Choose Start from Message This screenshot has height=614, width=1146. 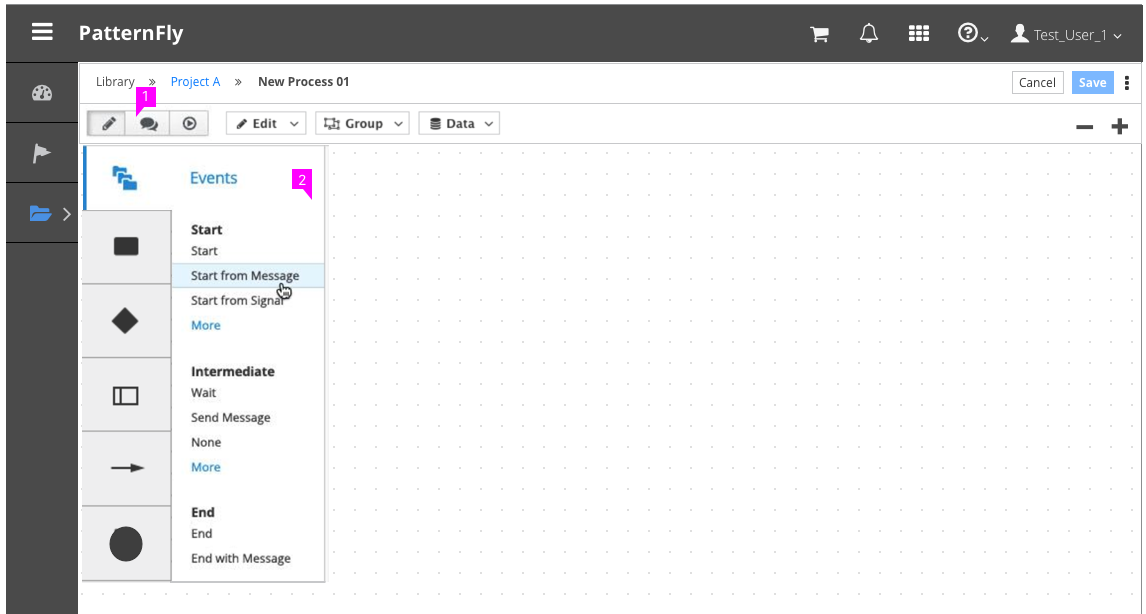click(248, 276)
